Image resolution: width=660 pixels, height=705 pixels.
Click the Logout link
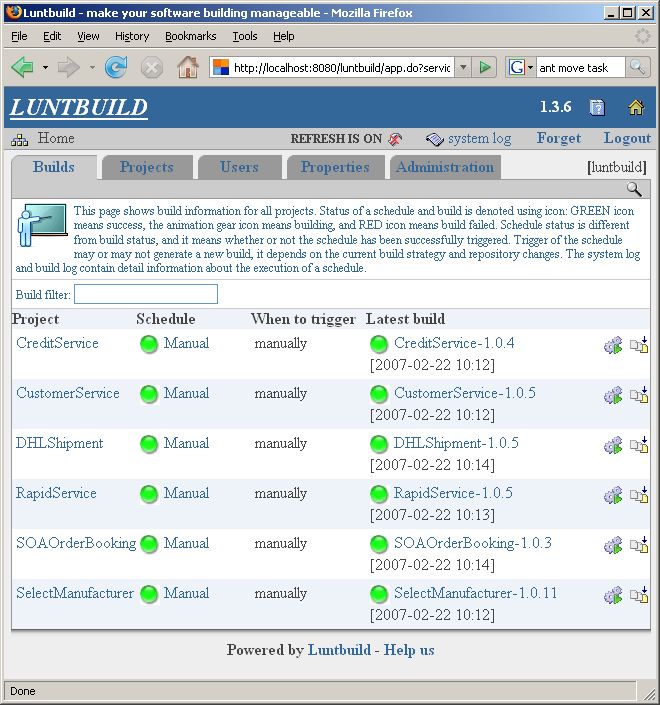point(627,139)
